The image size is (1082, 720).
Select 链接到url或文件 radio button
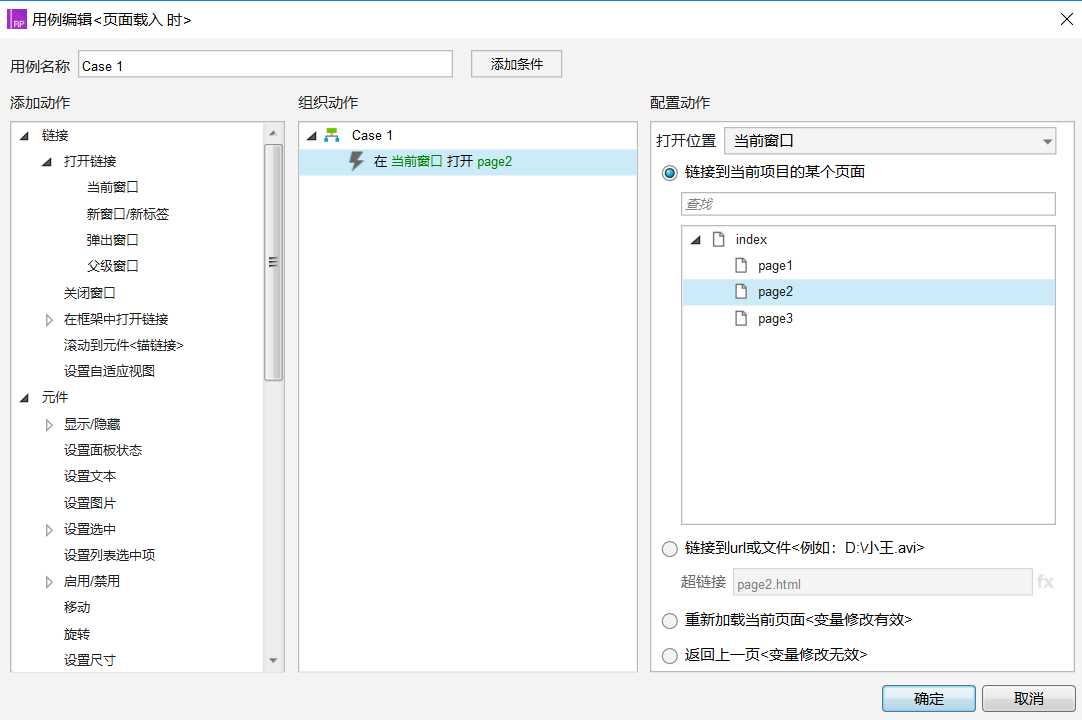(669, 549)
